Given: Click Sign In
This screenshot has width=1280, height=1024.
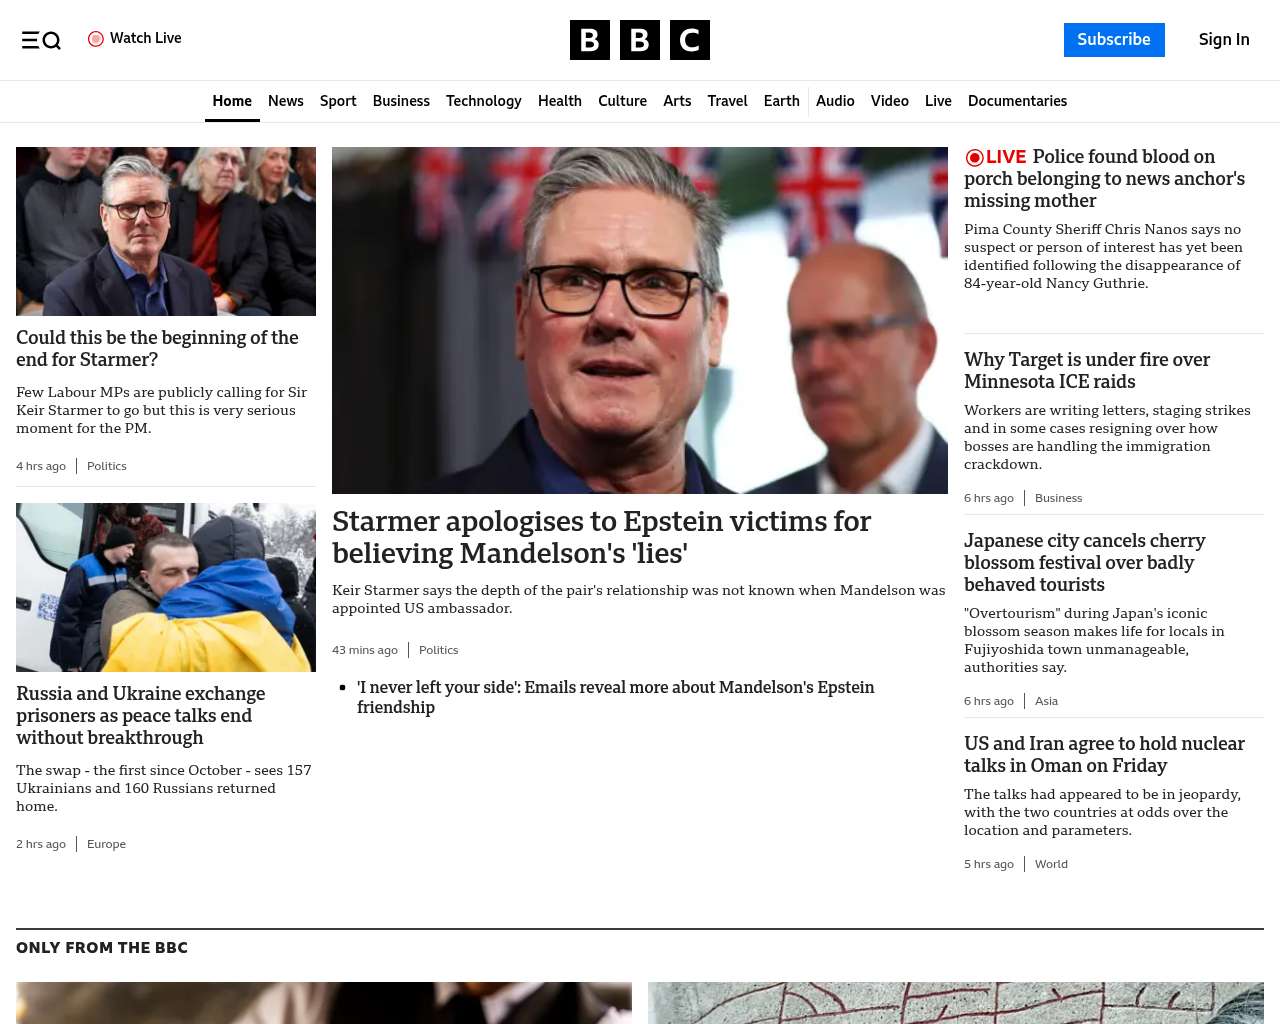Looking at the screenshot, I should [1224, 40].
